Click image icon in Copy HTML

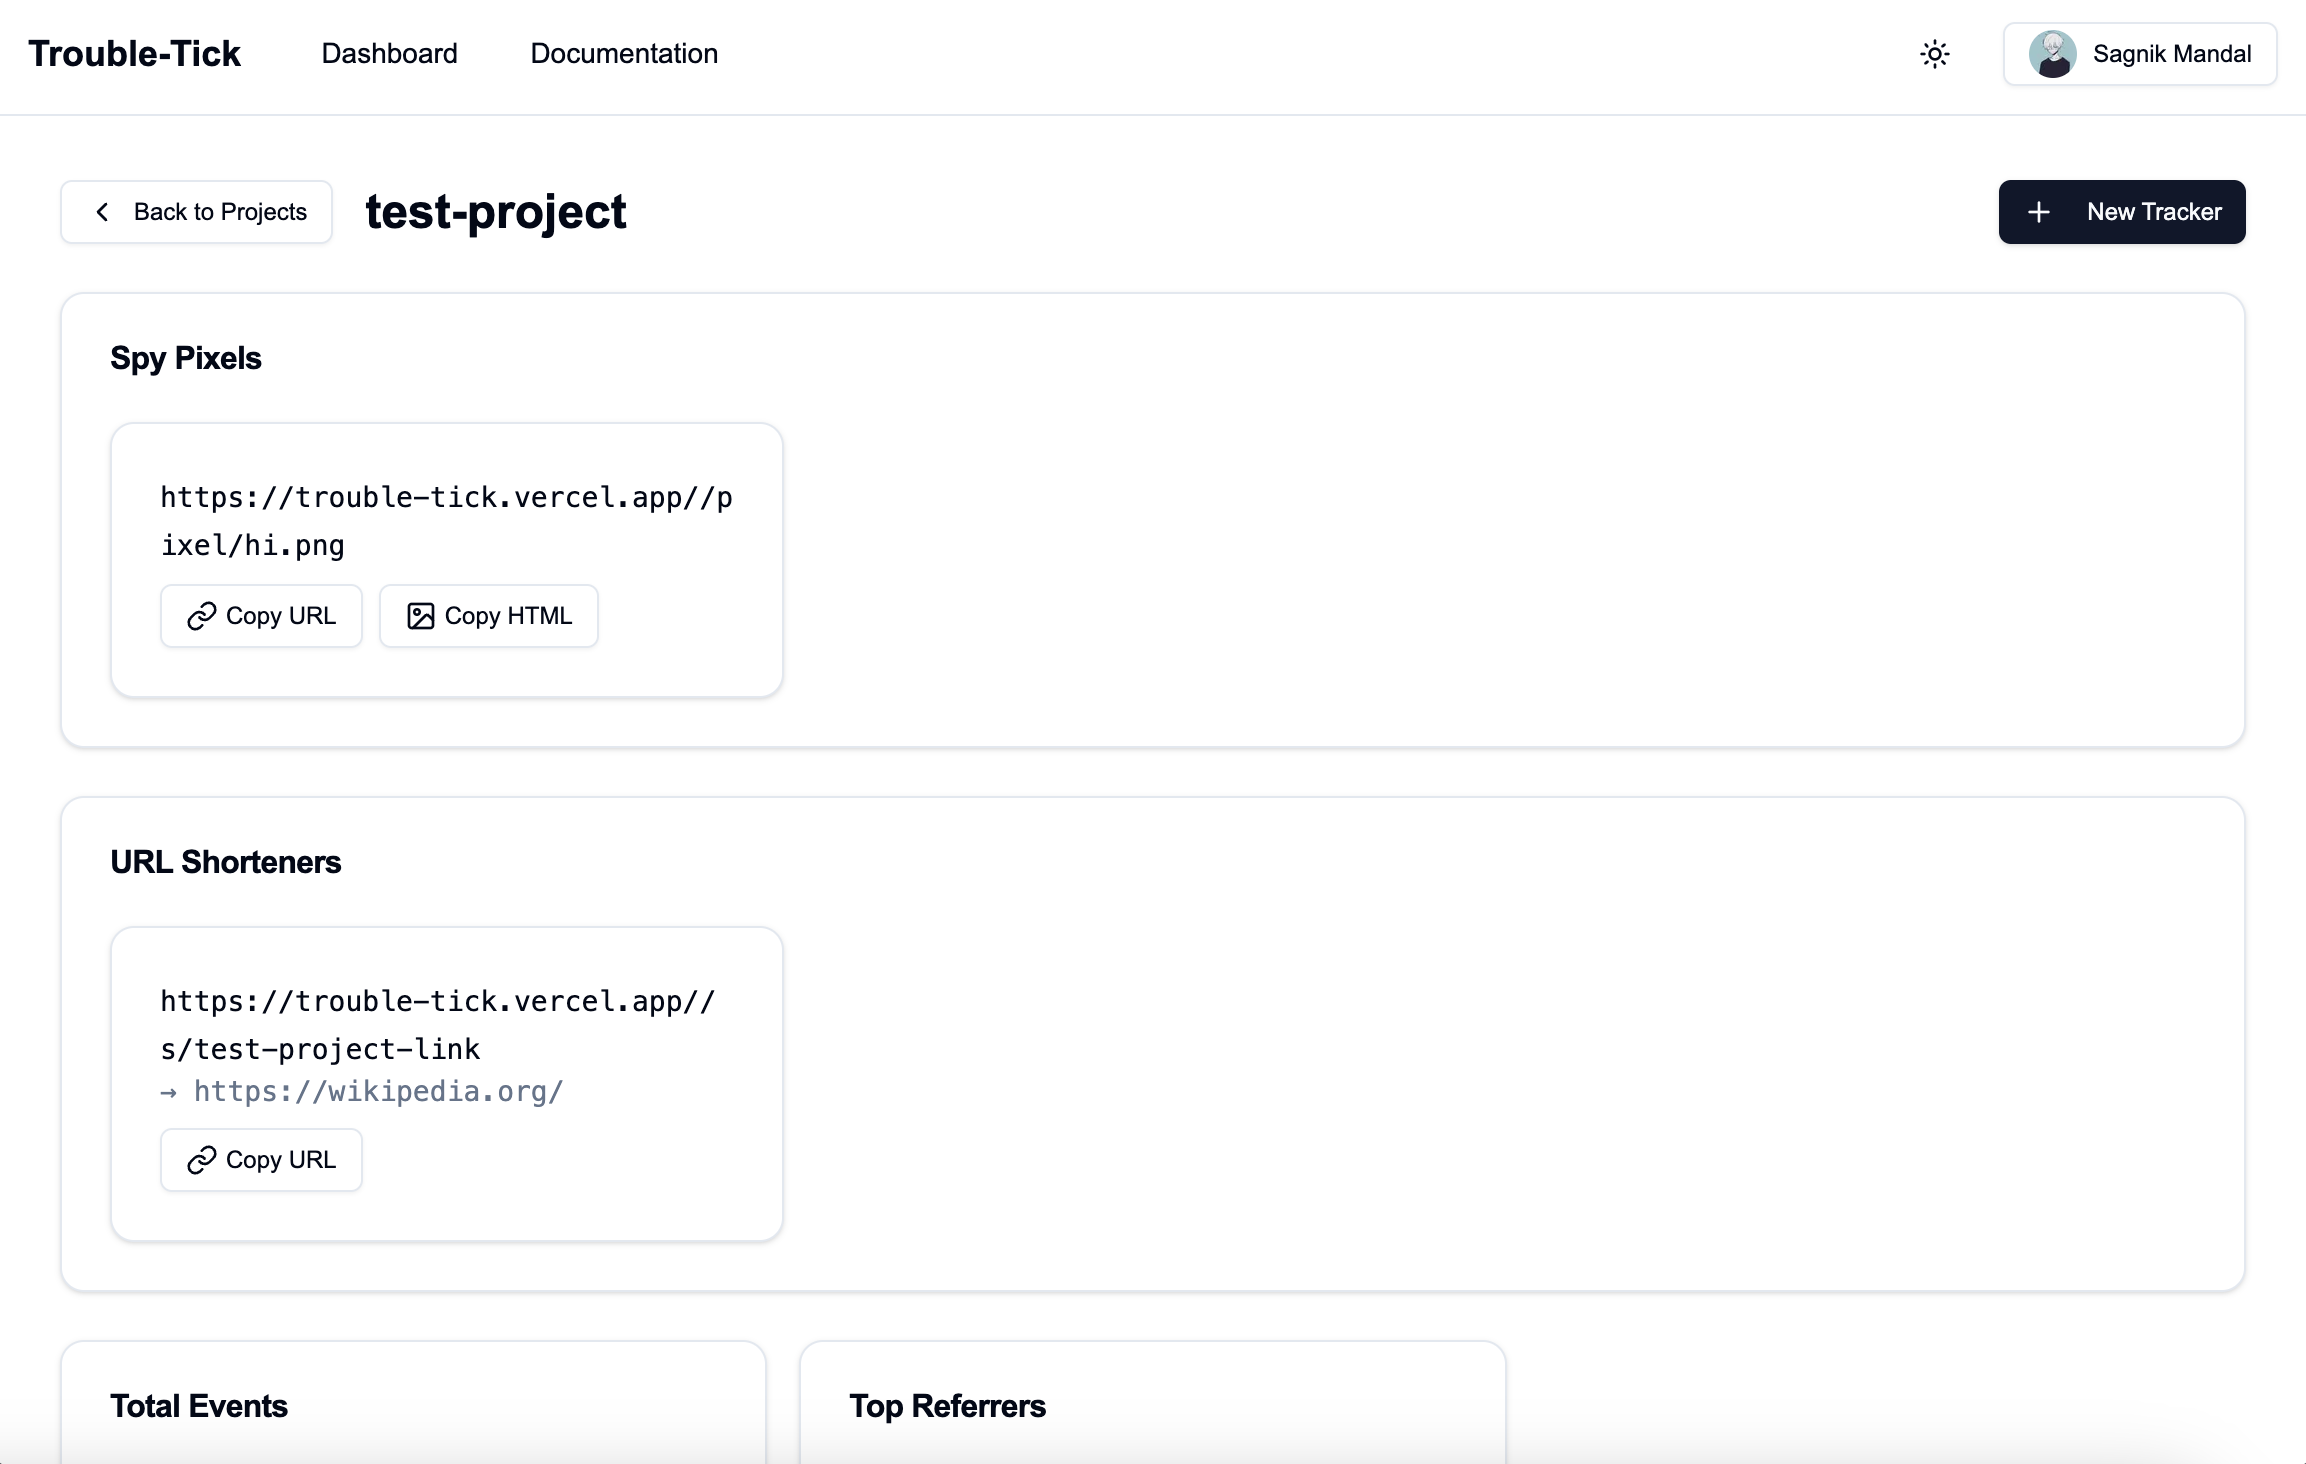pos(420,616)
